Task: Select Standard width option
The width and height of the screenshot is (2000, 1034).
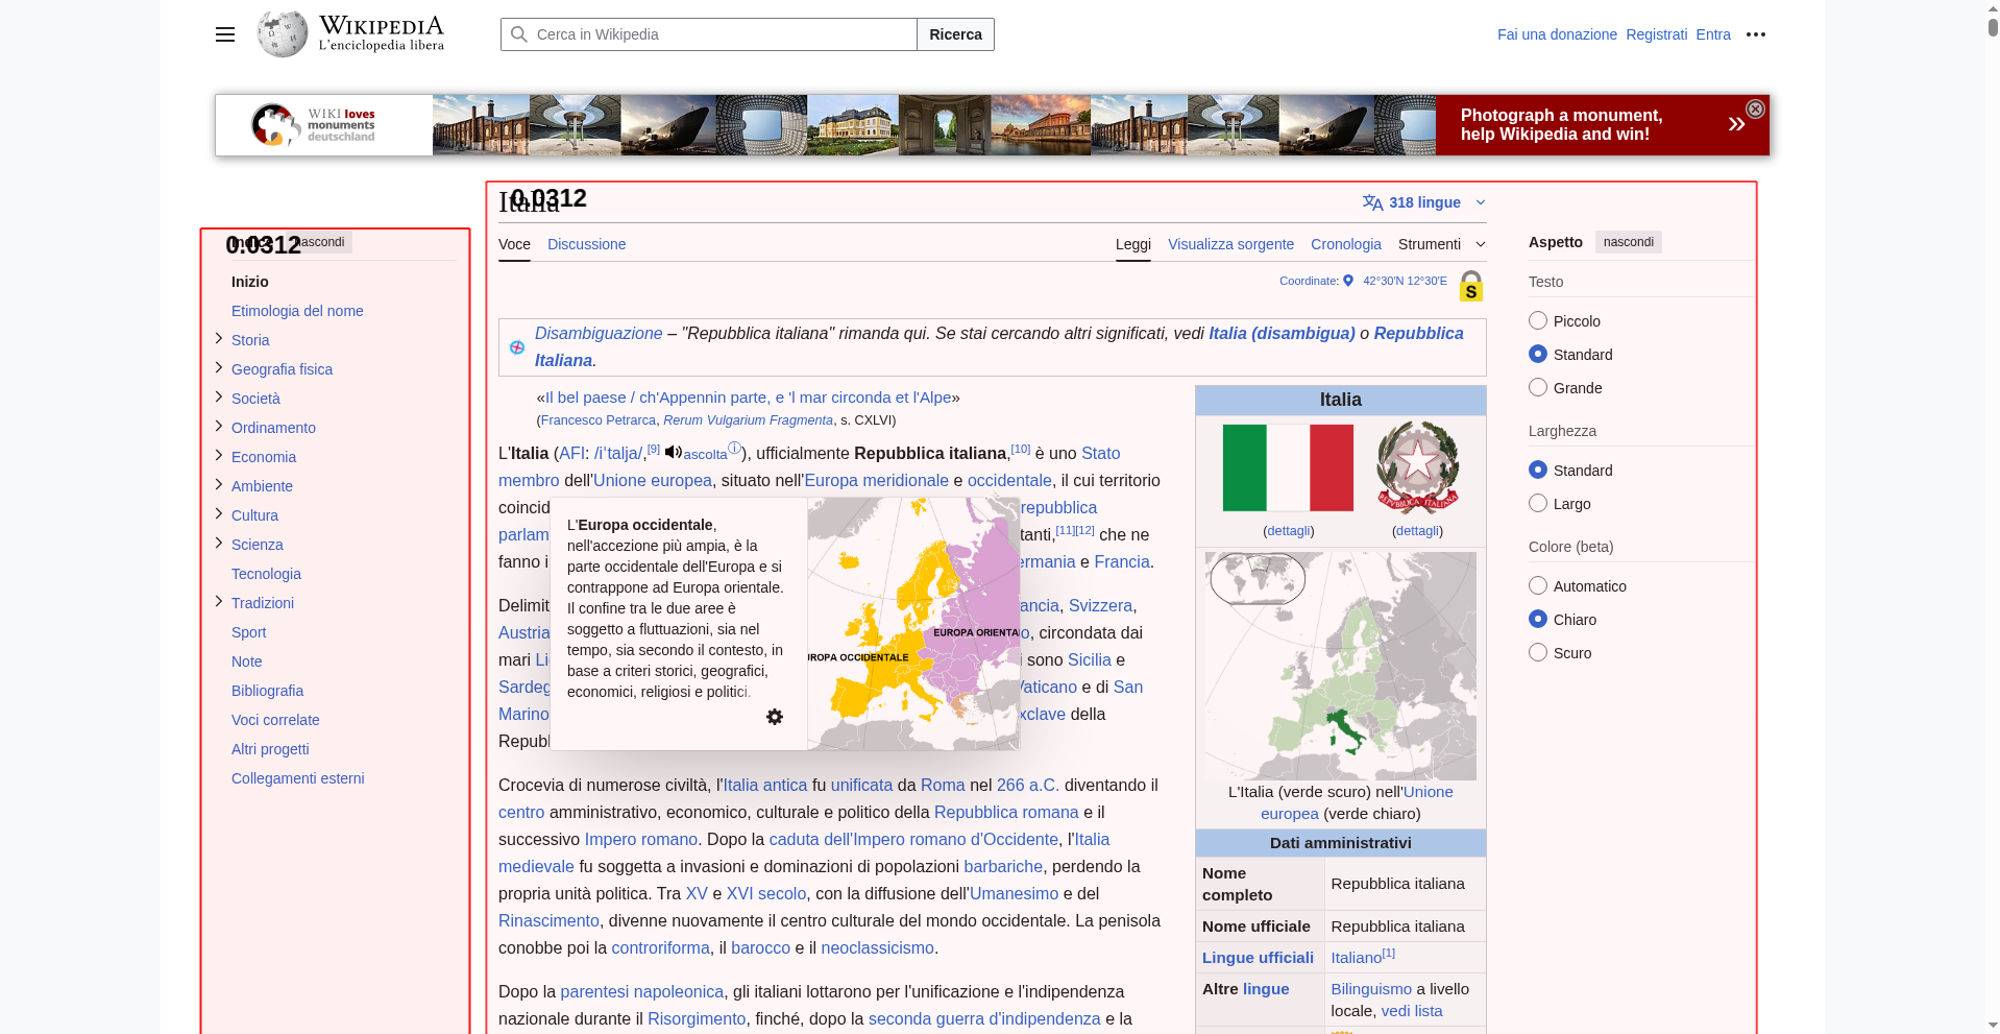Action: (1538, 470)
